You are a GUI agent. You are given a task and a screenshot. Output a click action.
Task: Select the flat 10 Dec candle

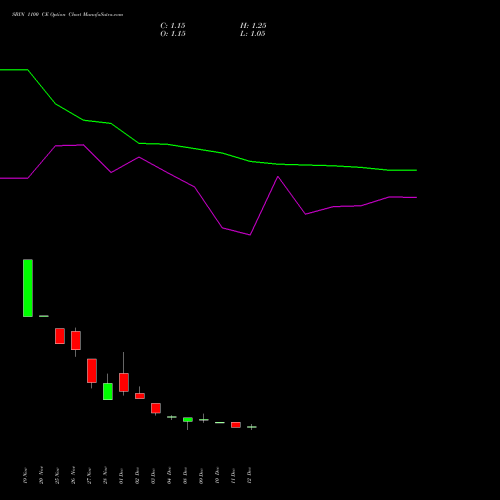pyautogui.click(x=220, y=423)
